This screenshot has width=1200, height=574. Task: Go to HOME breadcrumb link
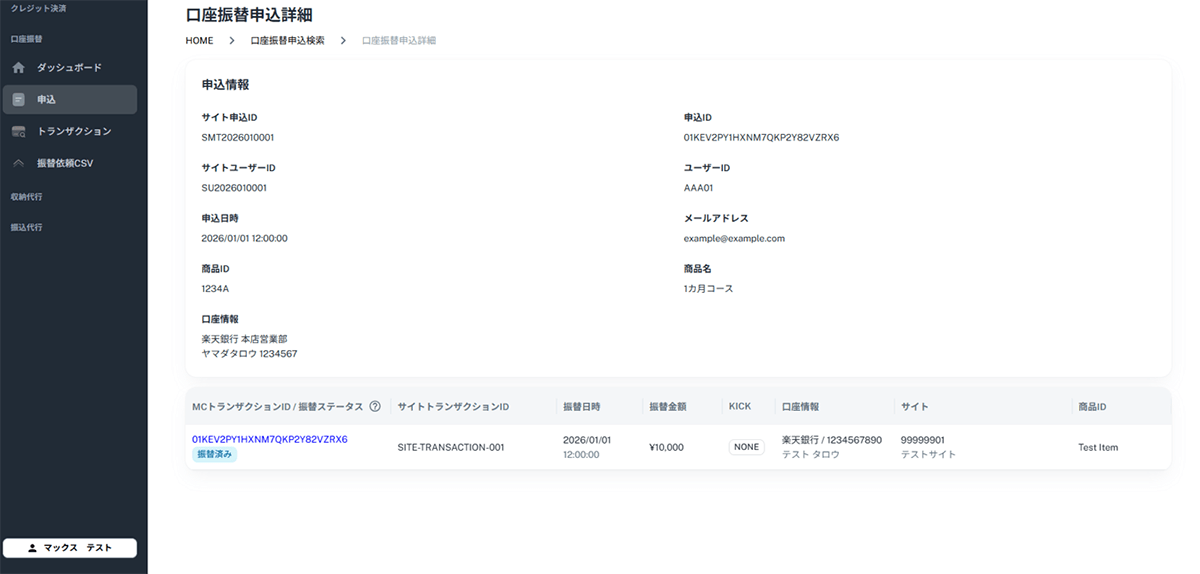[x=199, y=41]
